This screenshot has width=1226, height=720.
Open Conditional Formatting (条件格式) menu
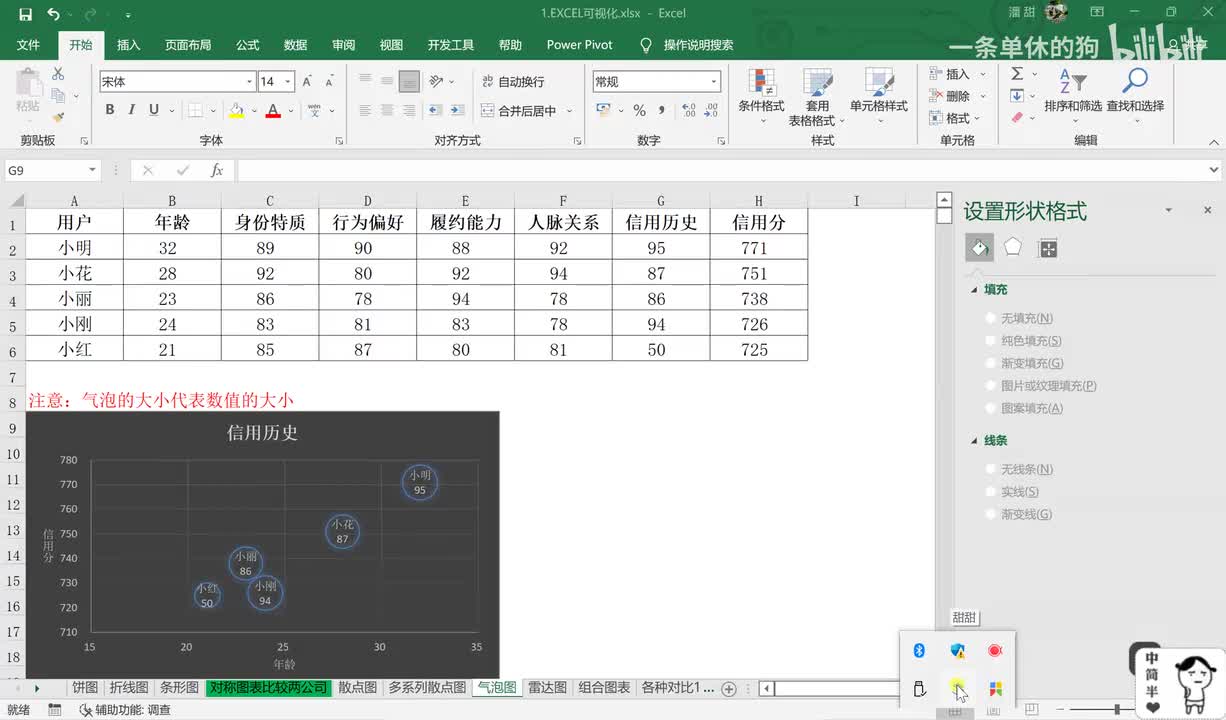(x=761, y=96)
